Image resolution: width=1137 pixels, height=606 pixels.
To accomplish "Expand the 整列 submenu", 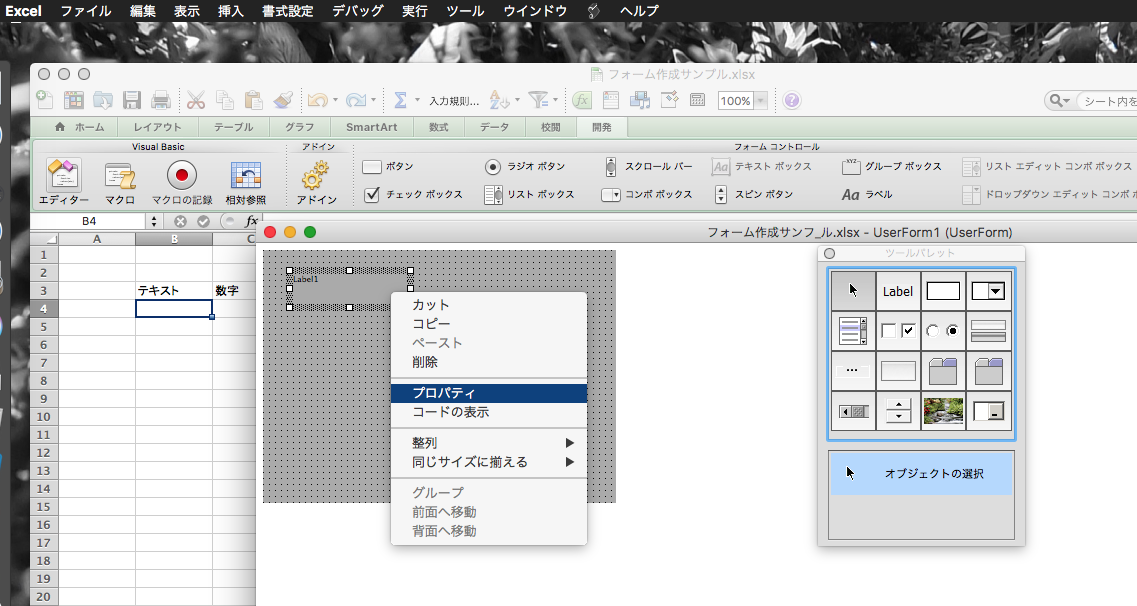I will click(x=487, y=443).
